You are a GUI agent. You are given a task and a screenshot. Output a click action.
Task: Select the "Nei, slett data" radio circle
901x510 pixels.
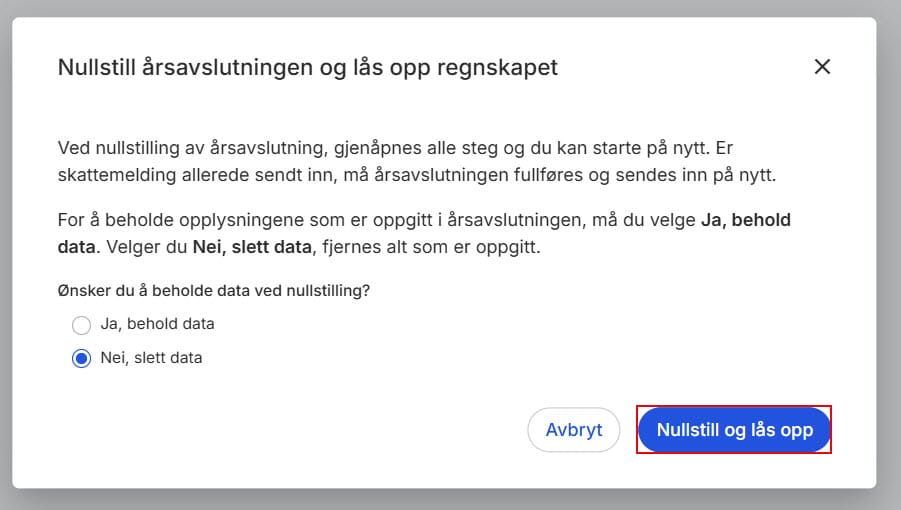pyautogui.click(x=82, y=358)
